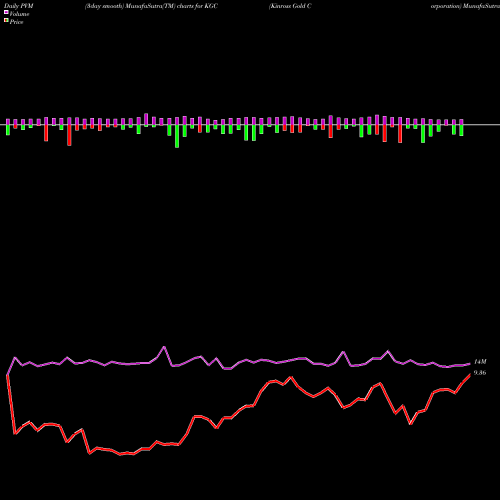Click the Volume legend color swatch

click(6, 12)
